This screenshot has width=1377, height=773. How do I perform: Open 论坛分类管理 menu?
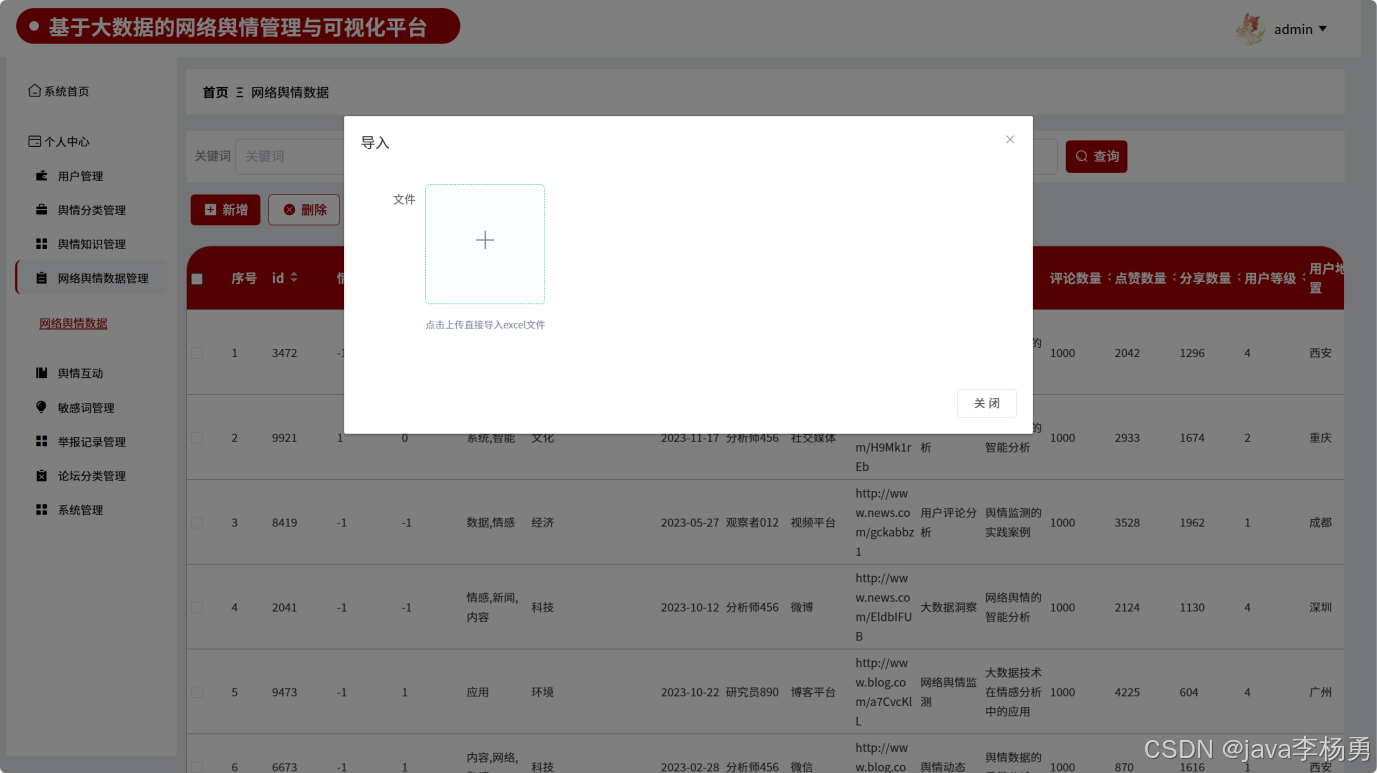[x=91, y=476]
